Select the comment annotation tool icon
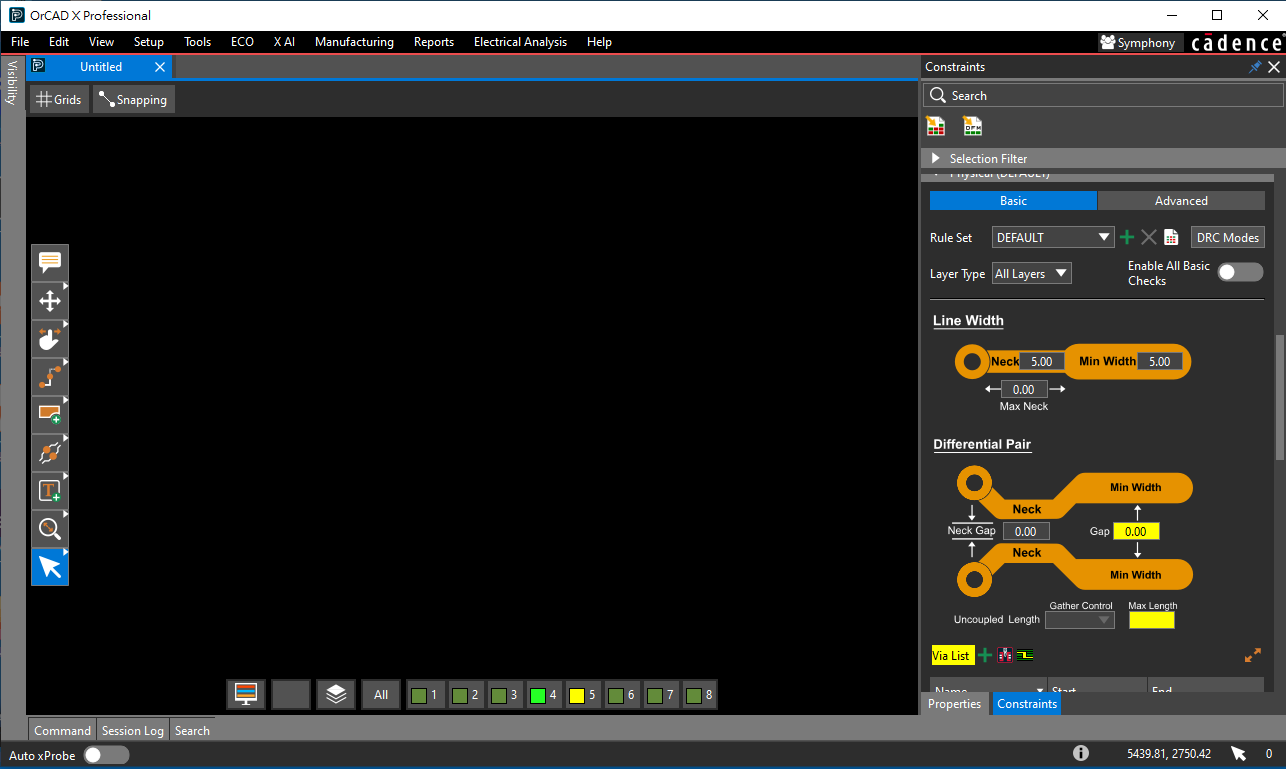This screenshot has height=769, width=1286. (x=50, y=263)
